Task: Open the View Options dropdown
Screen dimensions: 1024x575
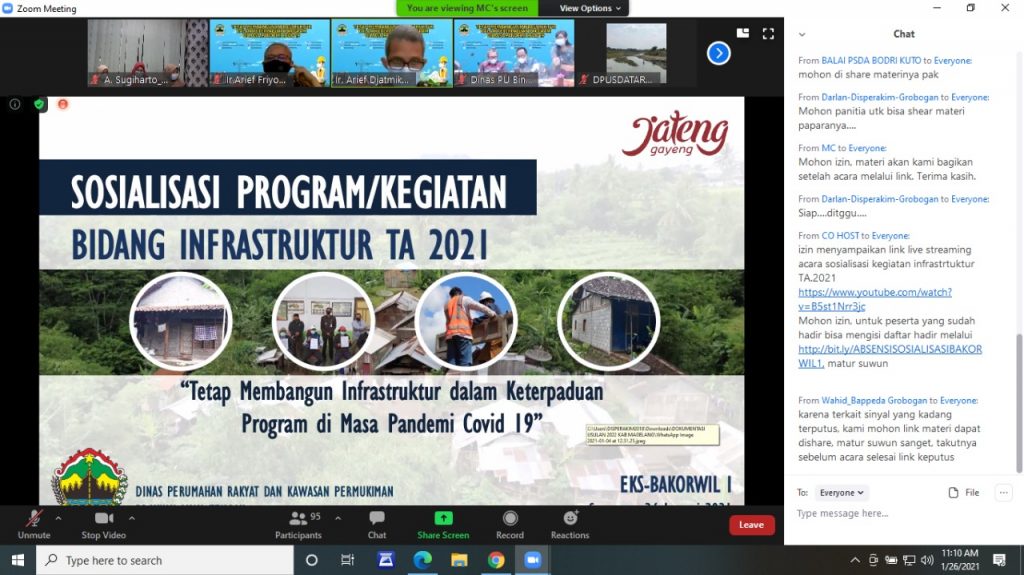Action: coord(591,8)
